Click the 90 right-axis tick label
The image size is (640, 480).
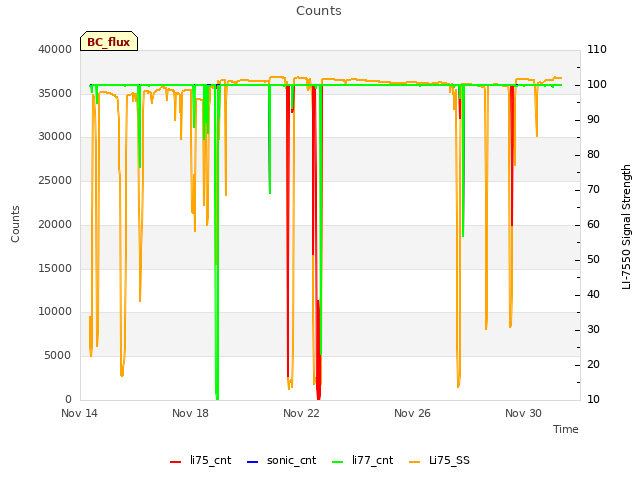tap(593, 120)
